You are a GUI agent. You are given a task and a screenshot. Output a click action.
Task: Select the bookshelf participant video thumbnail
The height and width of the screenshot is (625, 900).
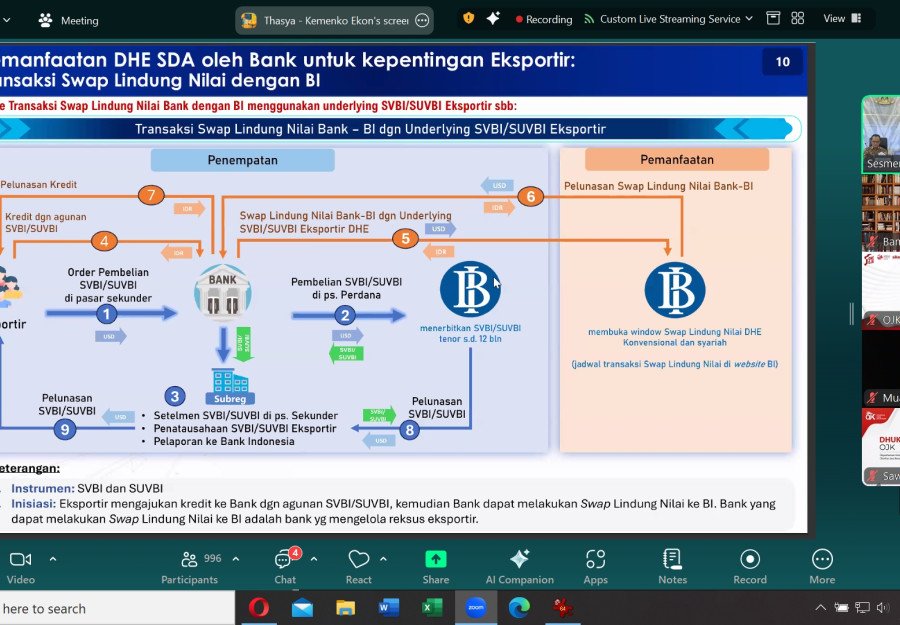[881, 212]
